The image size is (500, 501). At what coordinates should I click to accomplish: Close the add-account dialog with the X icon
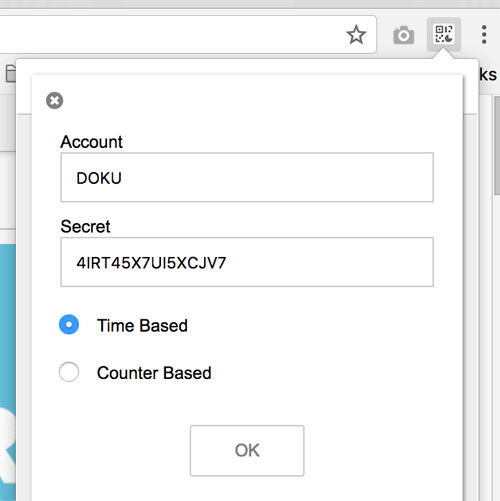click(x=54, y=100)
